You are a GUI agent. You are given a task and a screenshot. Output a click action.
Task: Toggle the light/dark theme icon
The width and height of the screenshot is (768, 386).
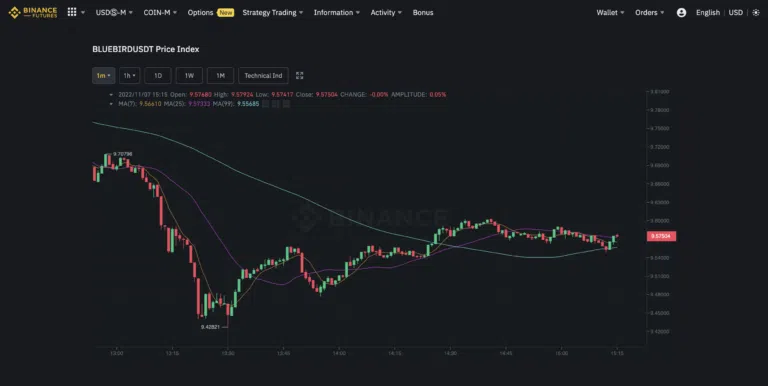click(756, 13)
